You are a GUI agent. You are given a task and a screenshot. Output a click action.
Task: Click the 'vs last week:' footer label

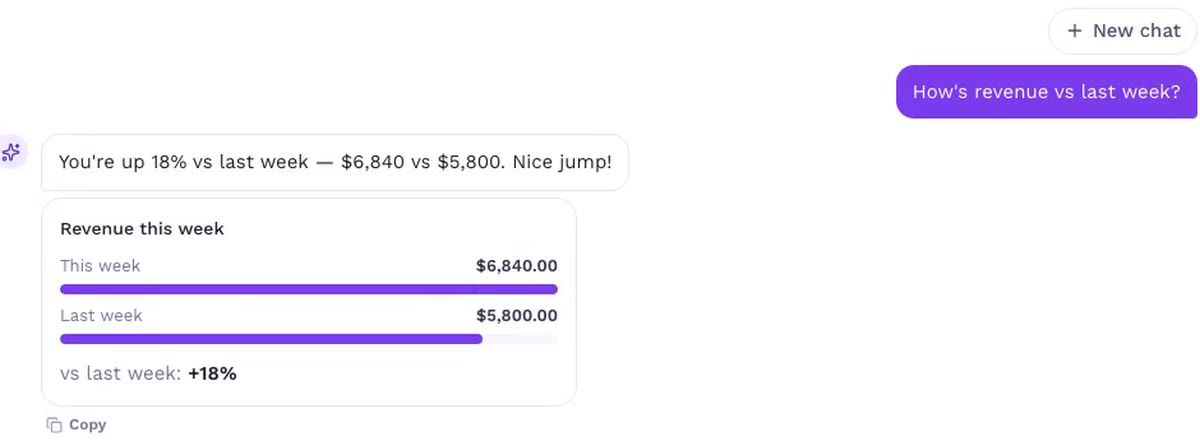pos(121,374)
